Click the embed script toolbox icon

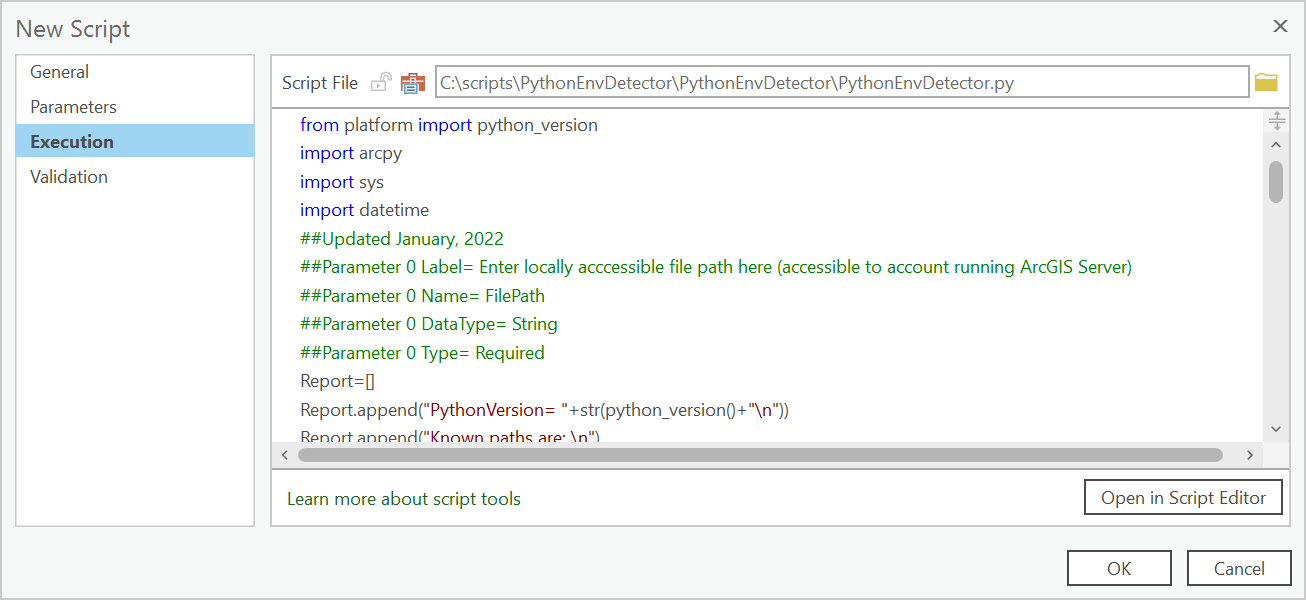[413, 83]
